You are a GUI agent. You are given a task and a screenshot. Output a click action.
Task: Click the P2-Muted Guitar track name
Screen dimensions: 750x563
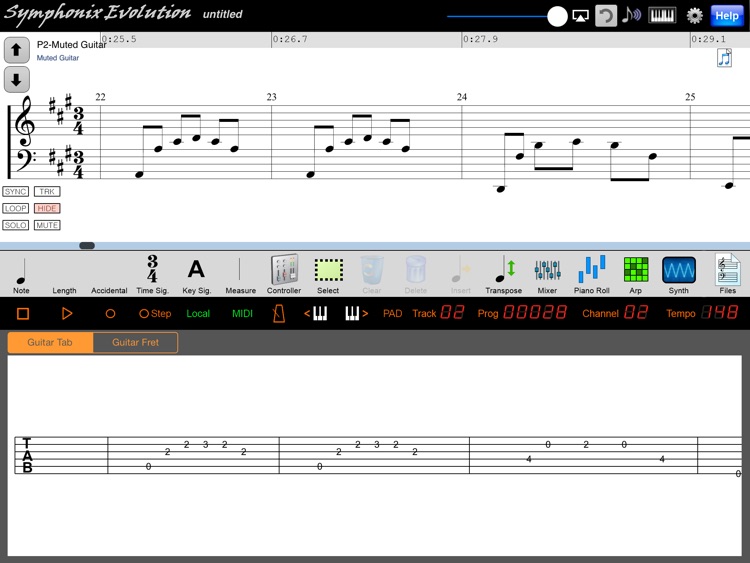(71, 45)
